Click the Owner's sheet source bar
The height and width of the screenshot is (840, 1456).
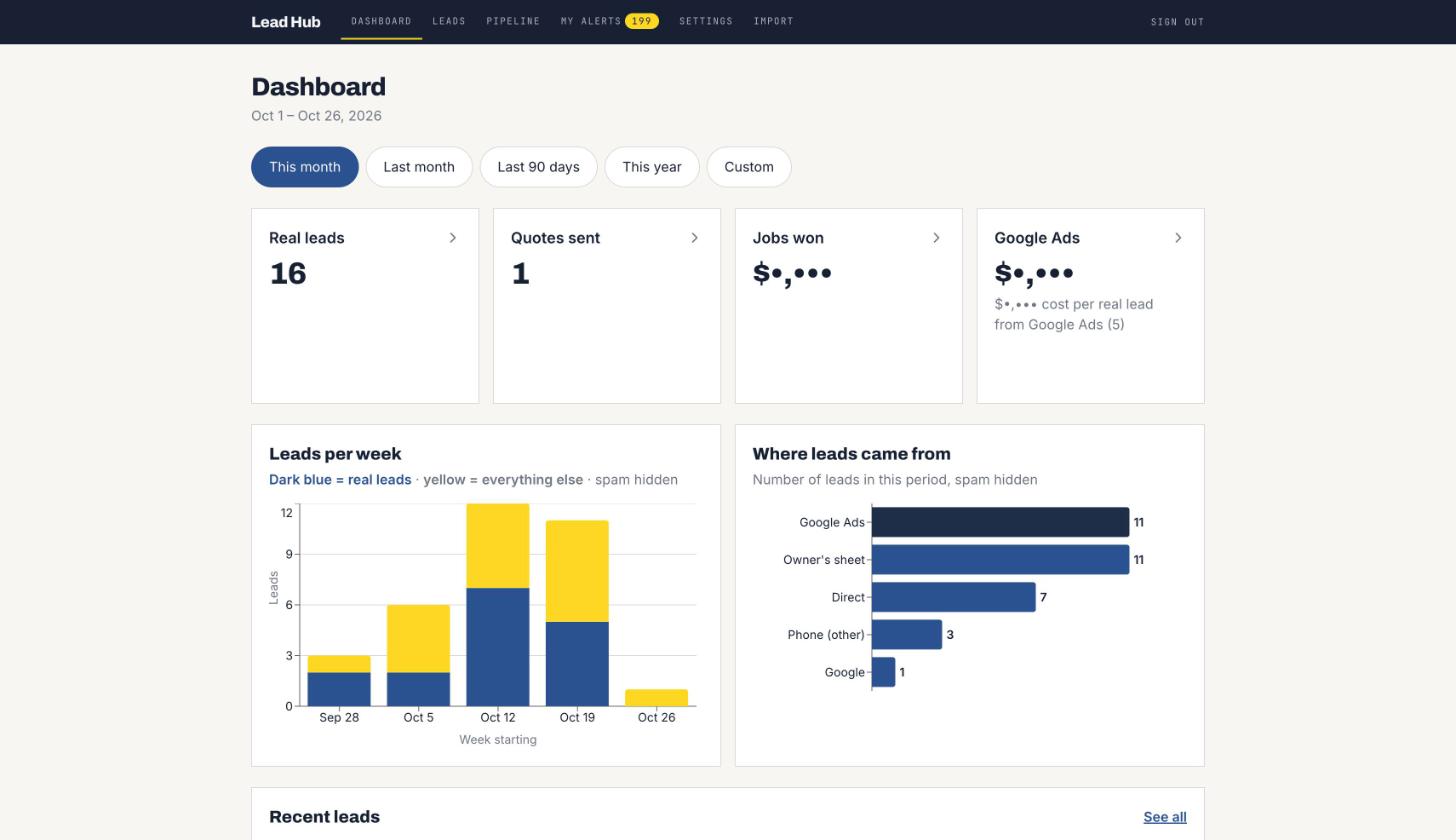pos(1000,560)
